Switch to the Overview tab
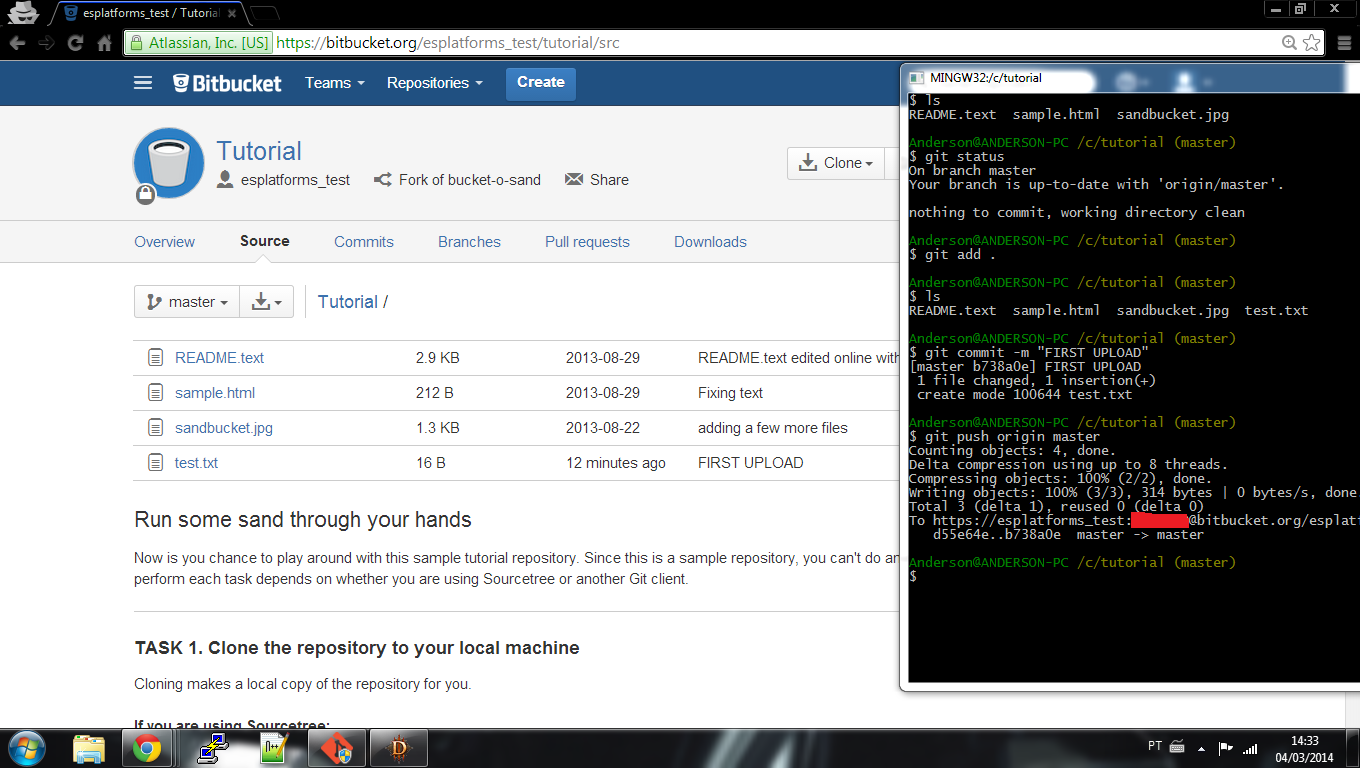Image resolution: width=1360 pixels, height=768 pixels. point(165,242)
